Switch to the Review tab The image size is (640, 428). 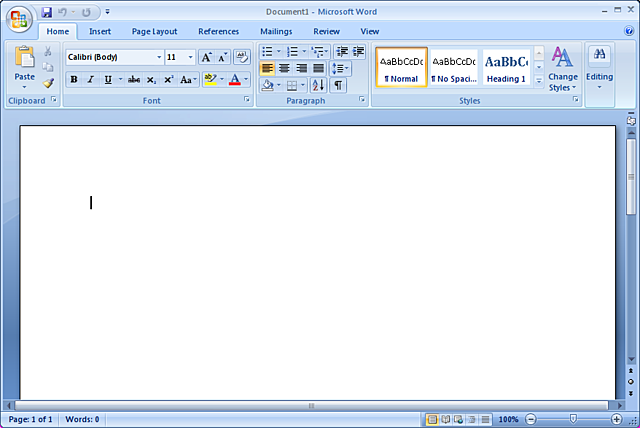pyautogui.click(x=327, y=31)
